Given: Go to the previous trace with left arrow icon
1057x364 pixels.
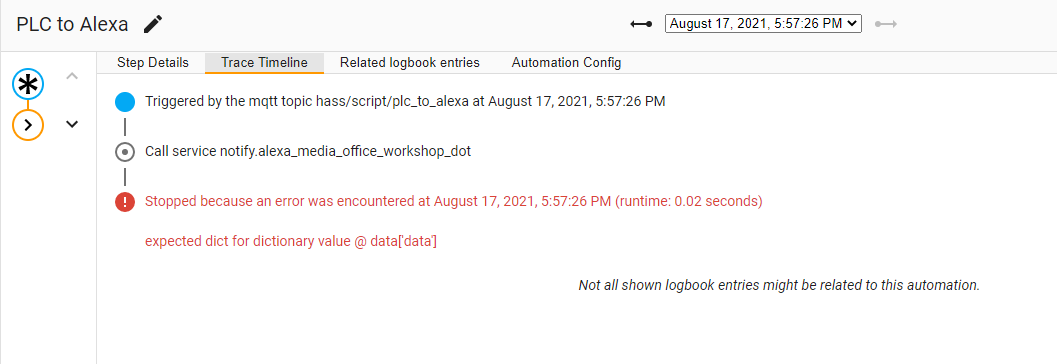Looking at the screenshot, I should 641,24.
